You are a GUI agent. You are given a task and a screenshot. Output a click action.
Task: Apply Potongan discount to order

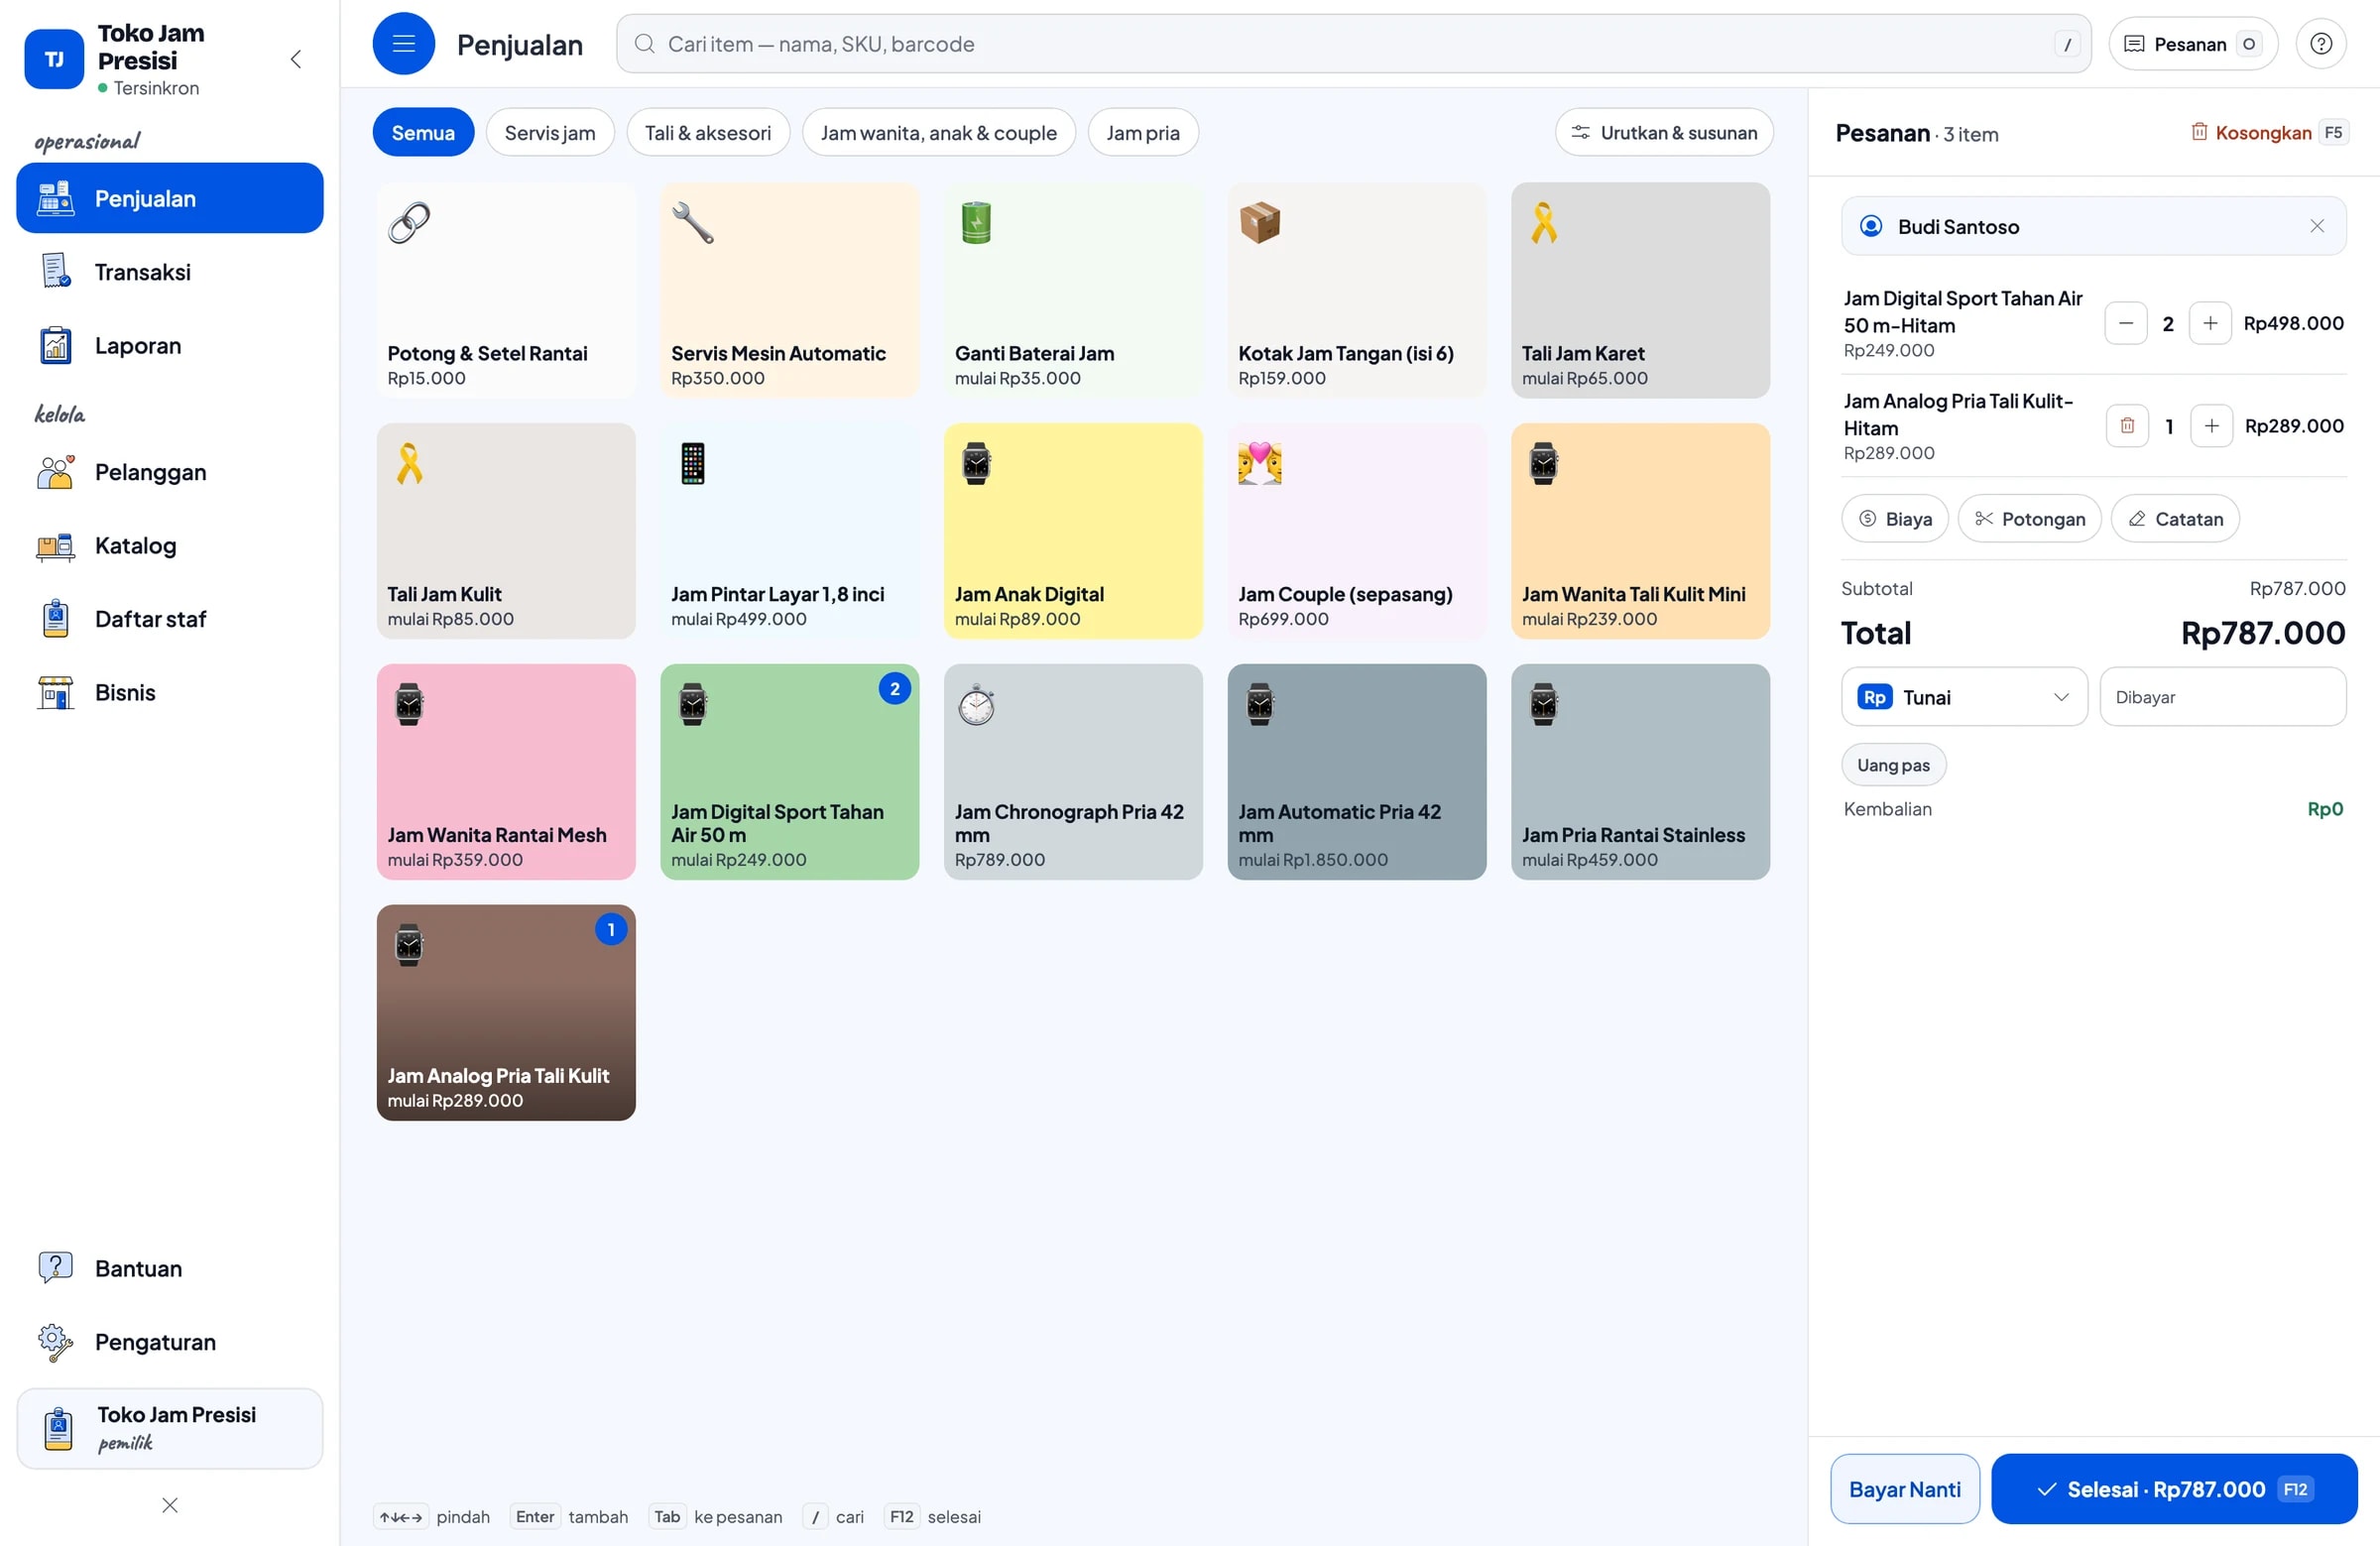(x=2029, y=518)
